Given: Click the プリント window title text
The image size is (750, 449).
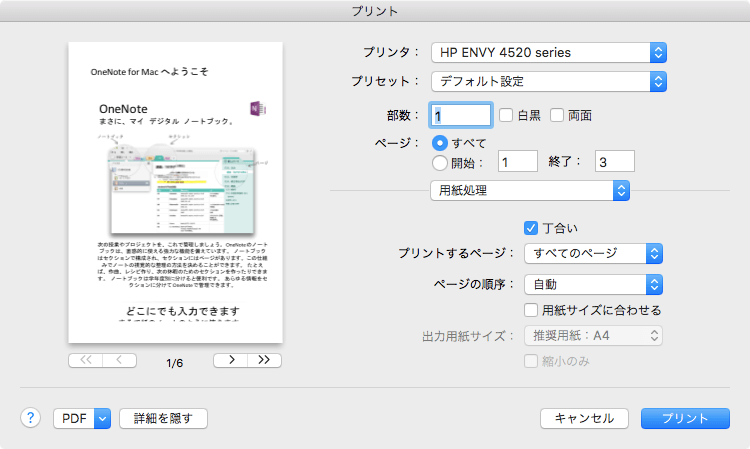Looking at the screenshot, I should tap(375, 11).
